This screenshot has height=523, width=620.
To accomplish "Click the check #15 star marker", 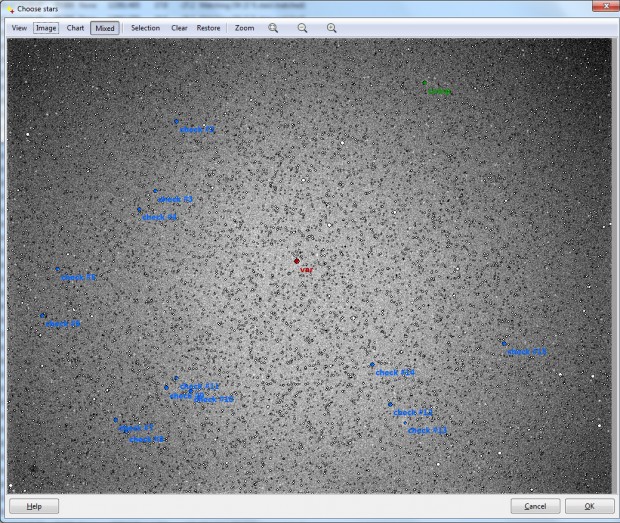I will click(504, 344).
